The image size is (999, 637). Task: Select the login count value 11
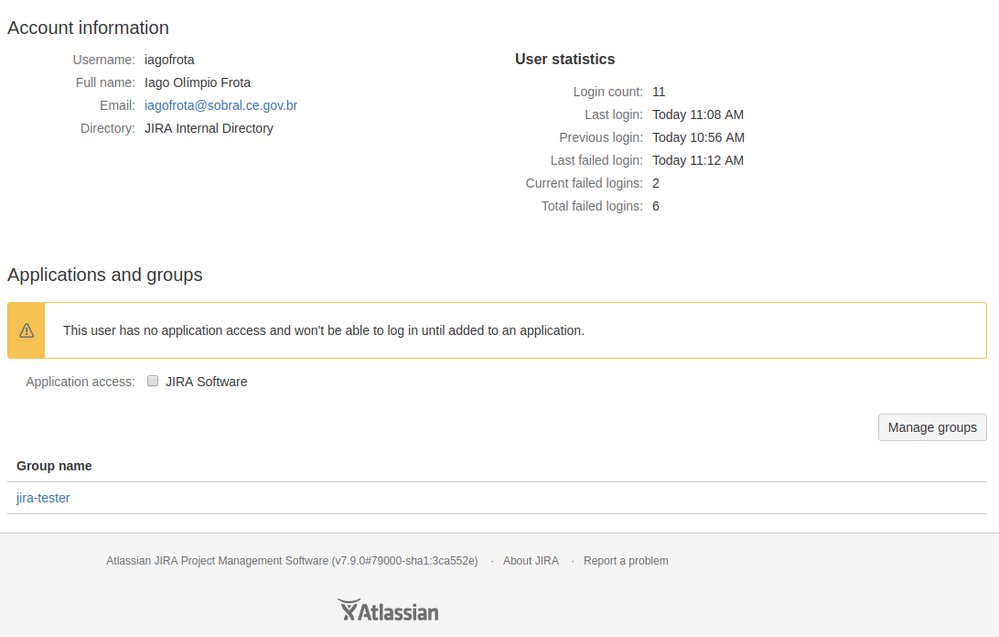tap(658, 91)
